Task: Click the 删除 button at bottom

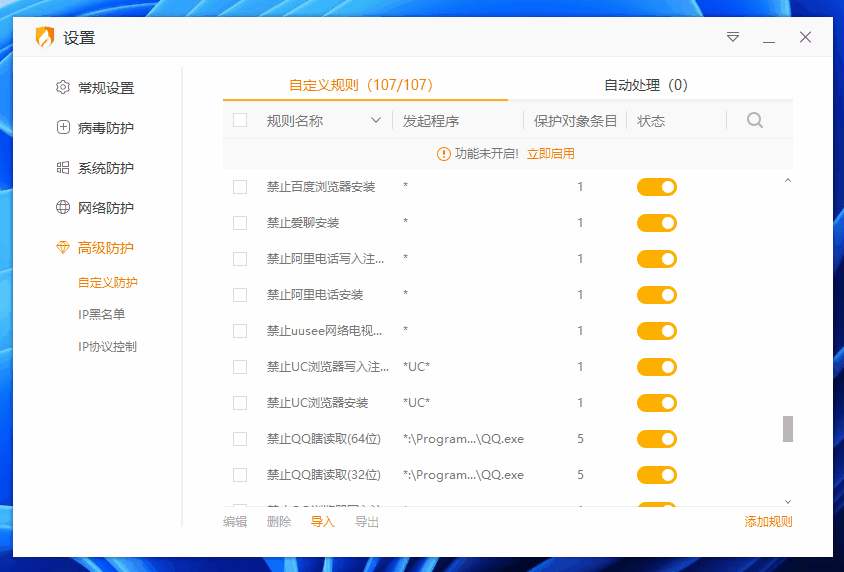Action: (279, 521)
